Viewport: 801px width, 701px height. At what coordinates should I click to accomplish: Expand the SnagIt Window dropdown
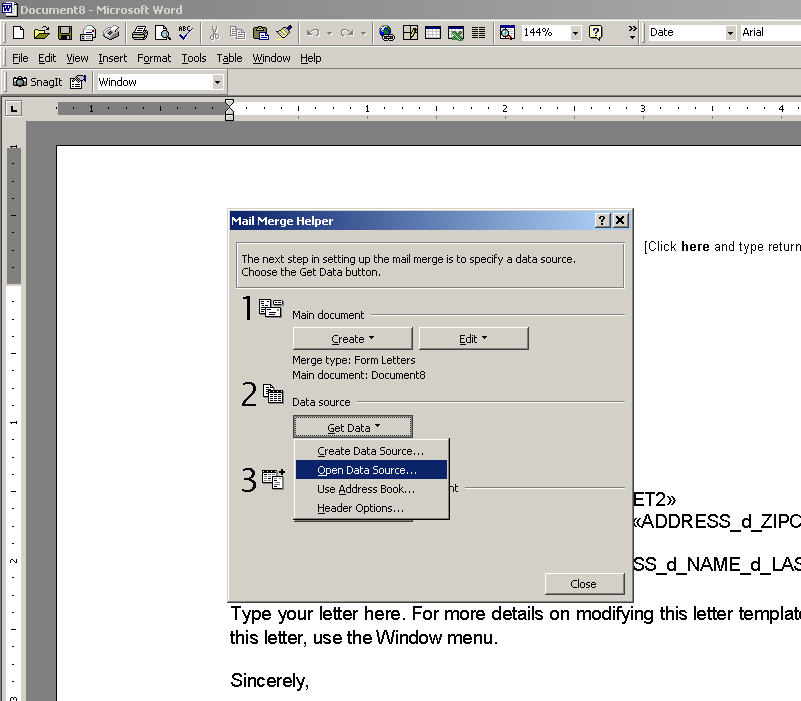217,82
